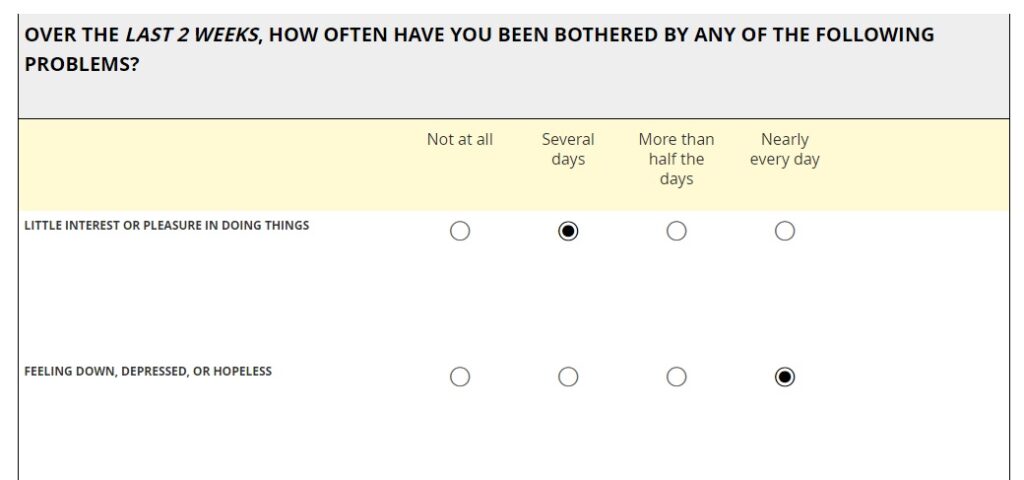
Task: Click the italic 'LAST 2 WEEKS' heading text
Action: (x=191, y=35)
